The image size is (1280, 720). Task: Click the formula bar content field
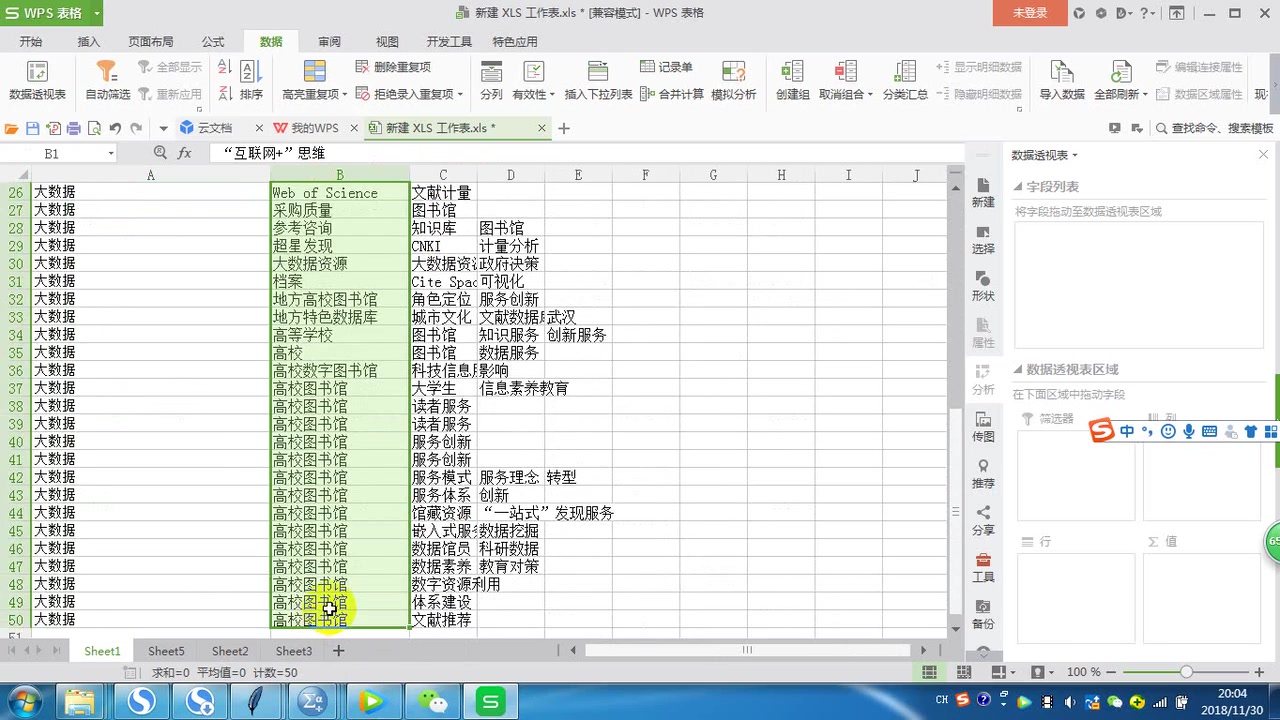585,153
